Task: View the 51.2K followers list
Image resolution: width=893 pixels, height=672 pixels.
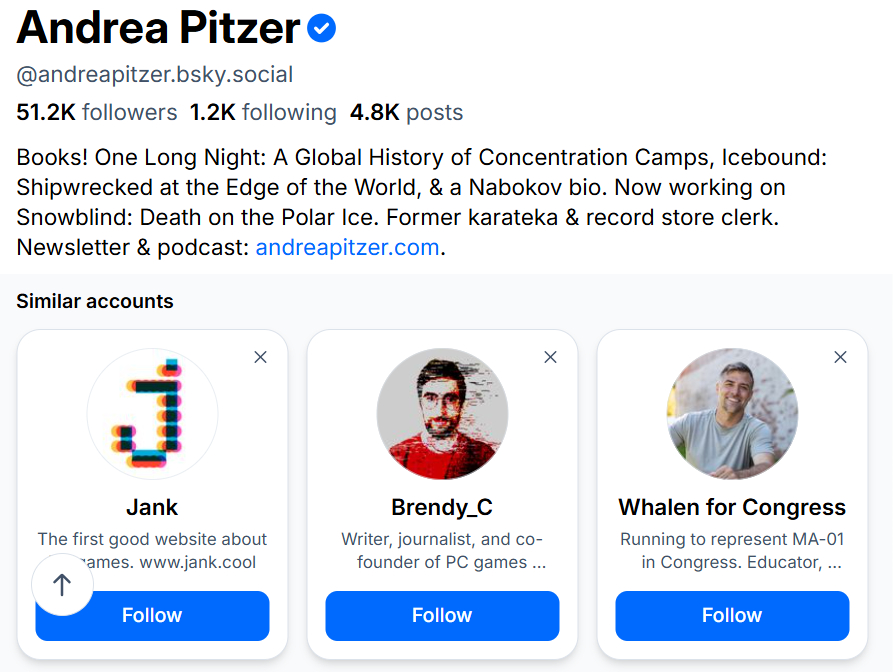Action: pyautogui.click(x=97, y=112)
